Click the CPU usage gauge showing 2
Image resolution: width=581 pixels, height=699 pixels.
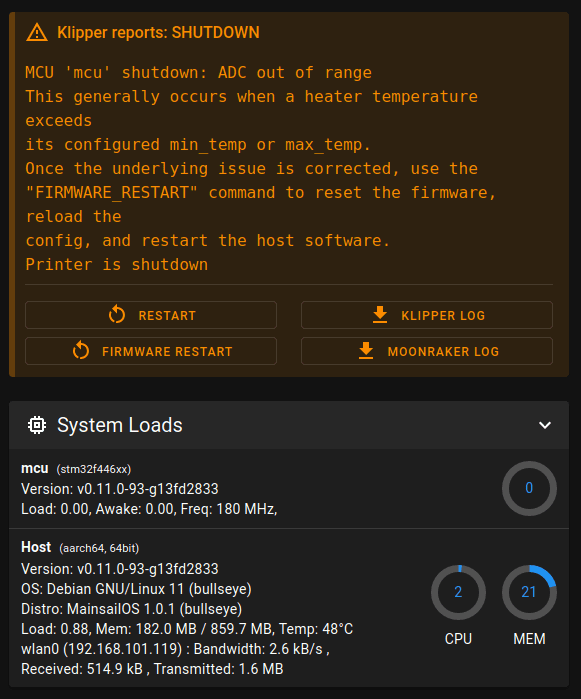pyautogui.click(x=458, y=592)
